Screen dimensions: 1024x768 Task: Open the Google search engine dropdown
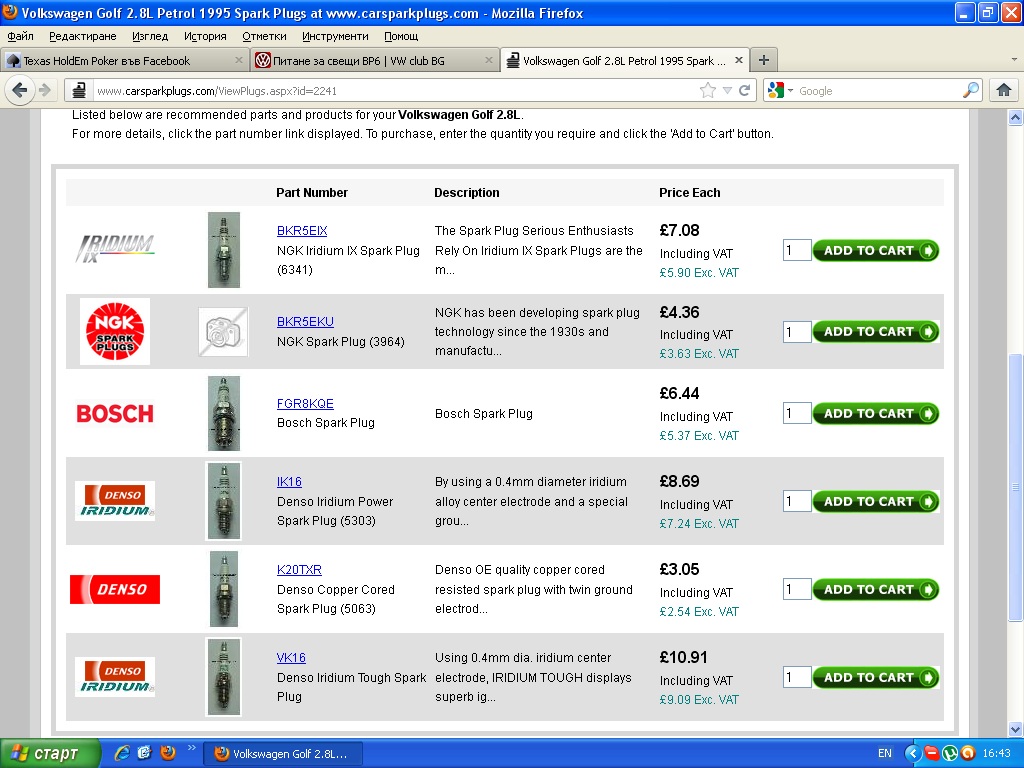(x=781, y=91)
